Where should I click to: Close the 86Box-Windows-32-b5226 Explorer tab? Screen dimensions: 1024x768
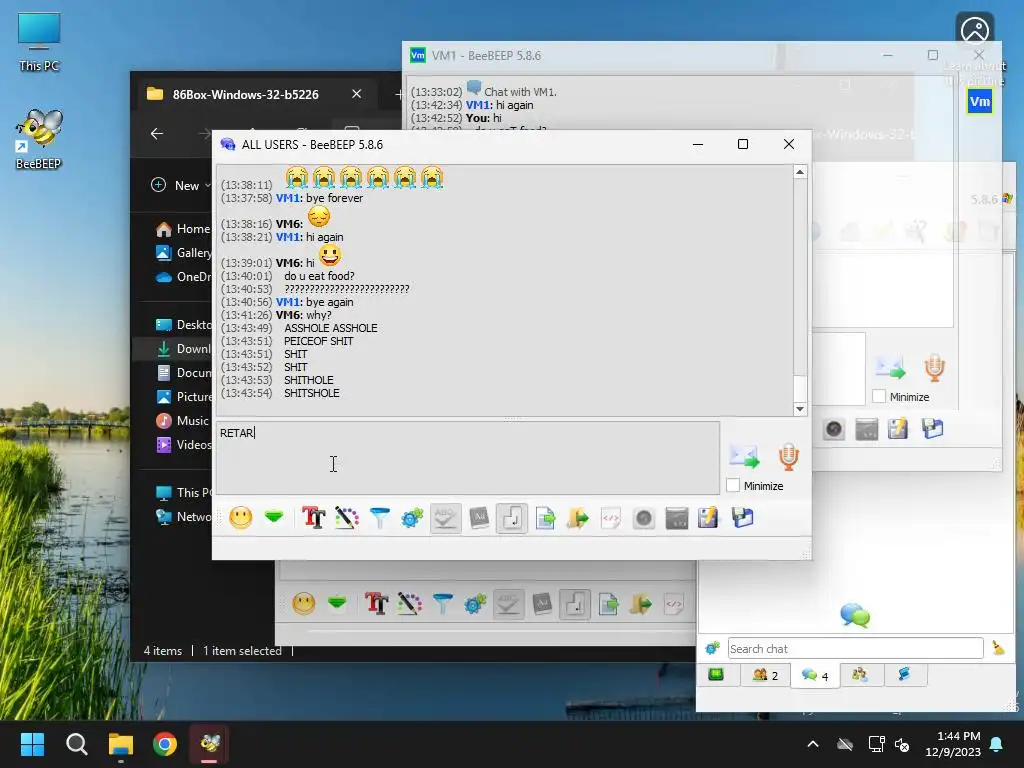pos(357,94)
